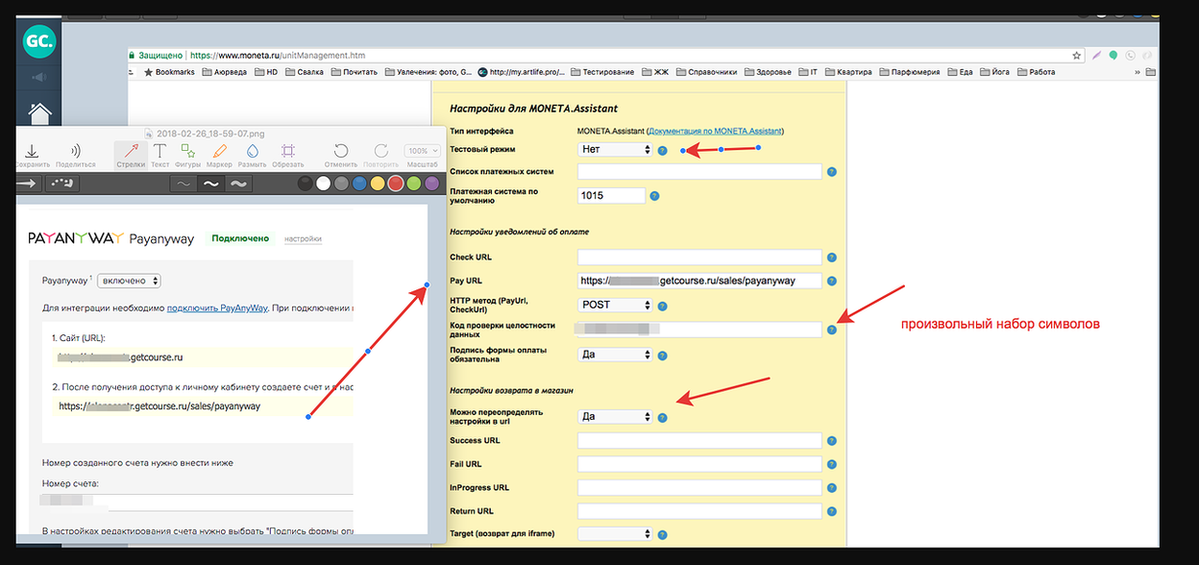Viewport: 1199px width, 565px height.
Task: Open the Тестовый режим dropdown
Action: (x=616, y=150)
